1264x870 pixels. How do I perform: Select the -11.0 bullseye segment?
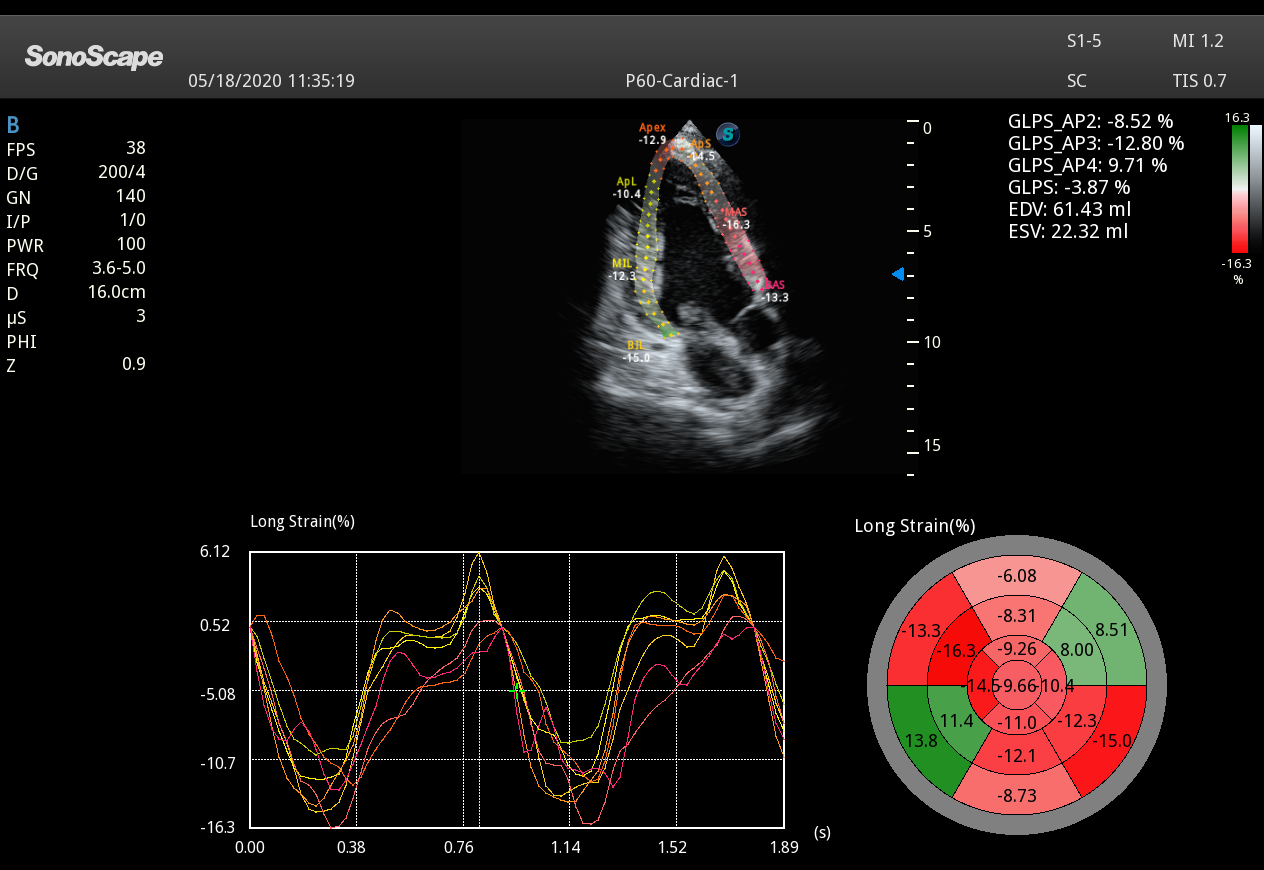[1017, 723]
